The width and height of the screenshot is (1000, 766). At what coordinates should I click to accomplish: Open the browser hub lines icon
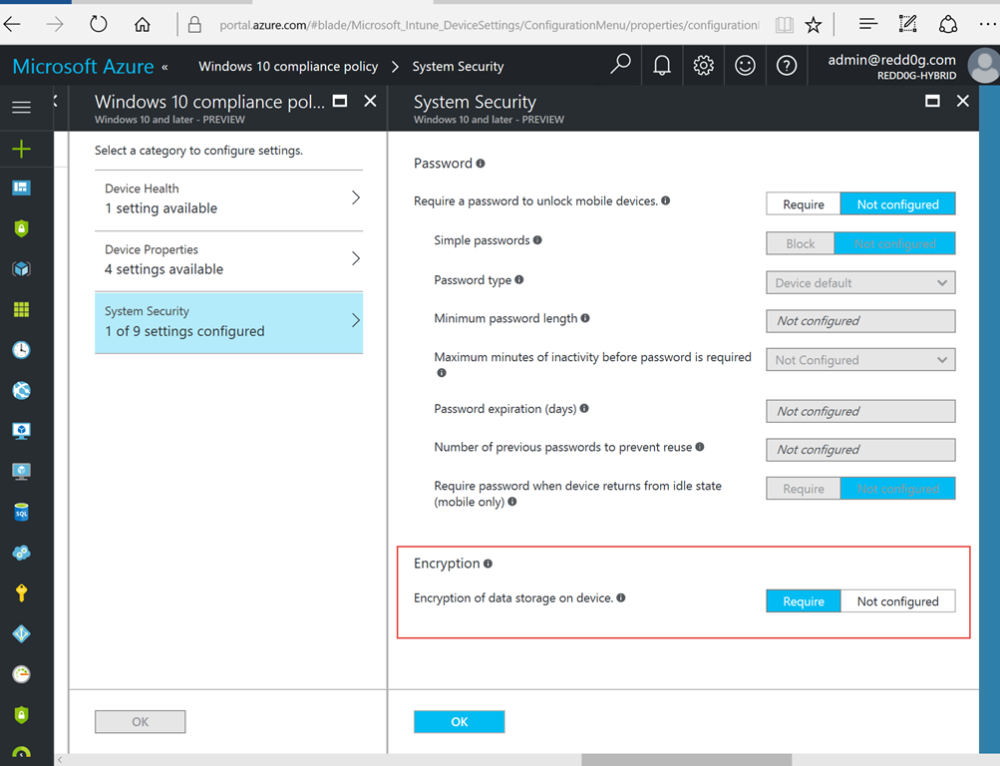point(868,24)
